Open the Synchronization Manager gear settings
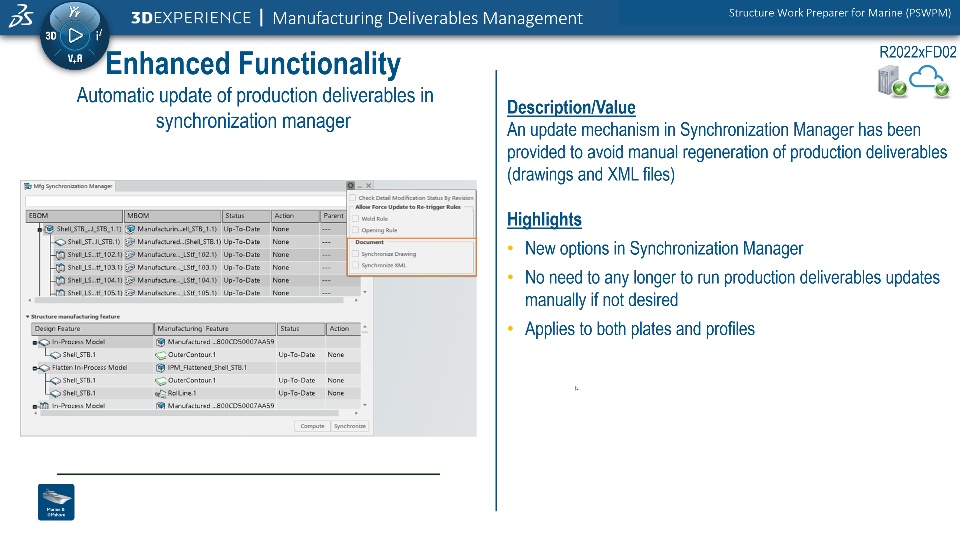The image size is (960, 540). pyautogui.click(x=350, y=186)
